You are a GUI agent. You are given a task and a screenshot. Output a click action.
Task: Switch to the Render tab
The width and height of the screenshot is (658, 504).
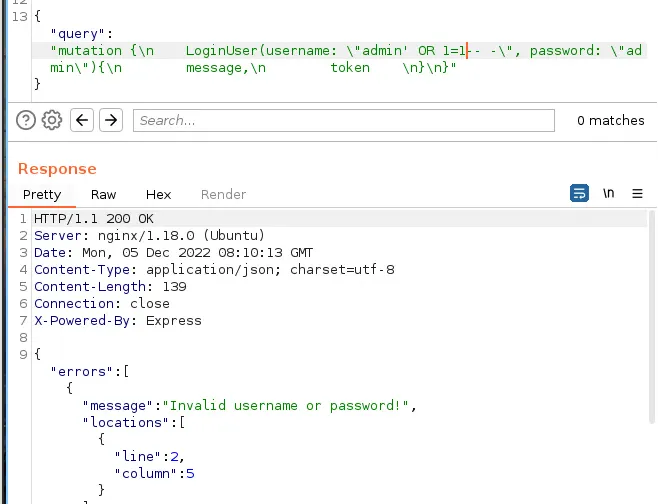(223, 194)
